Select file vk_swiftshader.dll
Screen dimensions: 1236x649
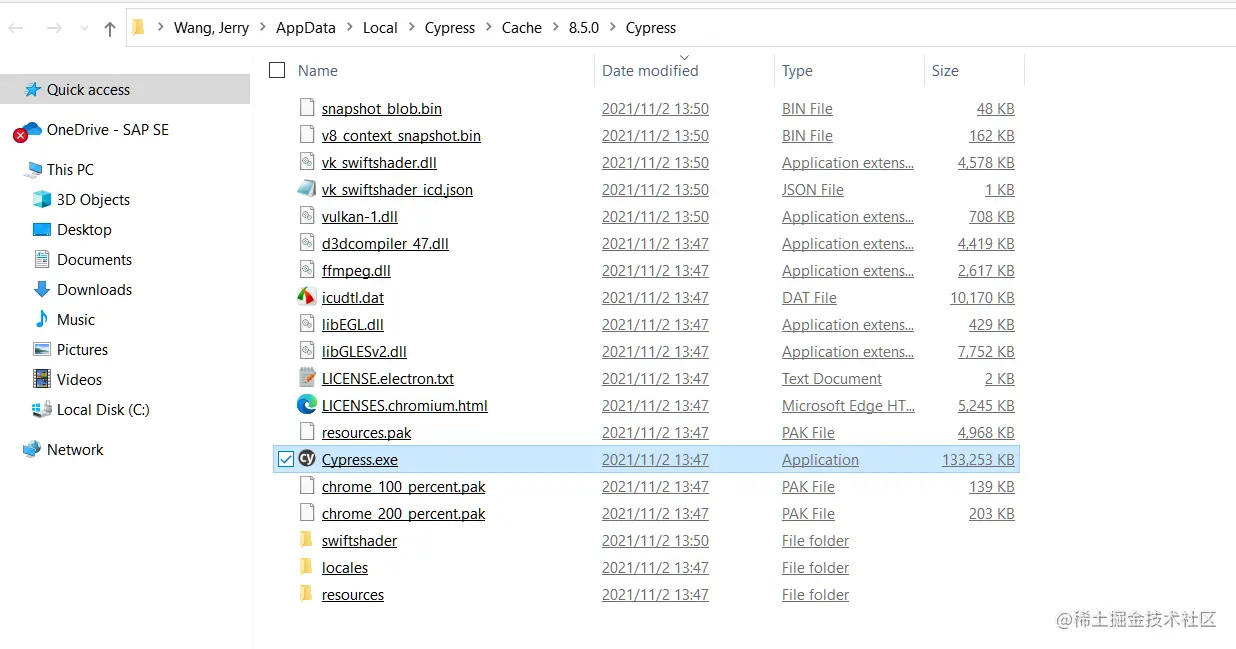[x=379, y=162]
